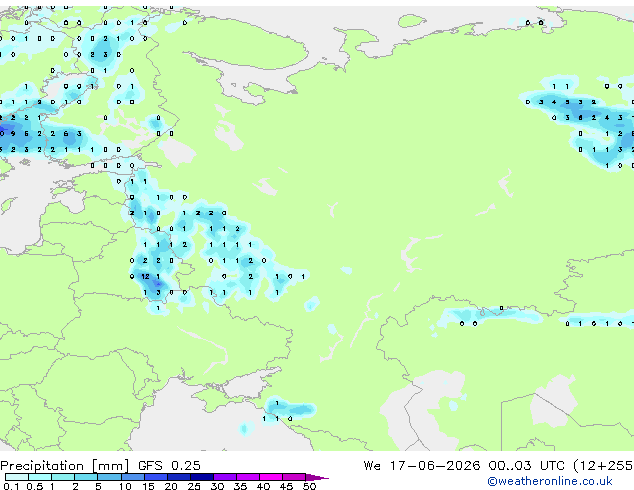Click the legend label '15'
Image resolution: width=634 pixels, height=490 pixels.
(148, 486)
